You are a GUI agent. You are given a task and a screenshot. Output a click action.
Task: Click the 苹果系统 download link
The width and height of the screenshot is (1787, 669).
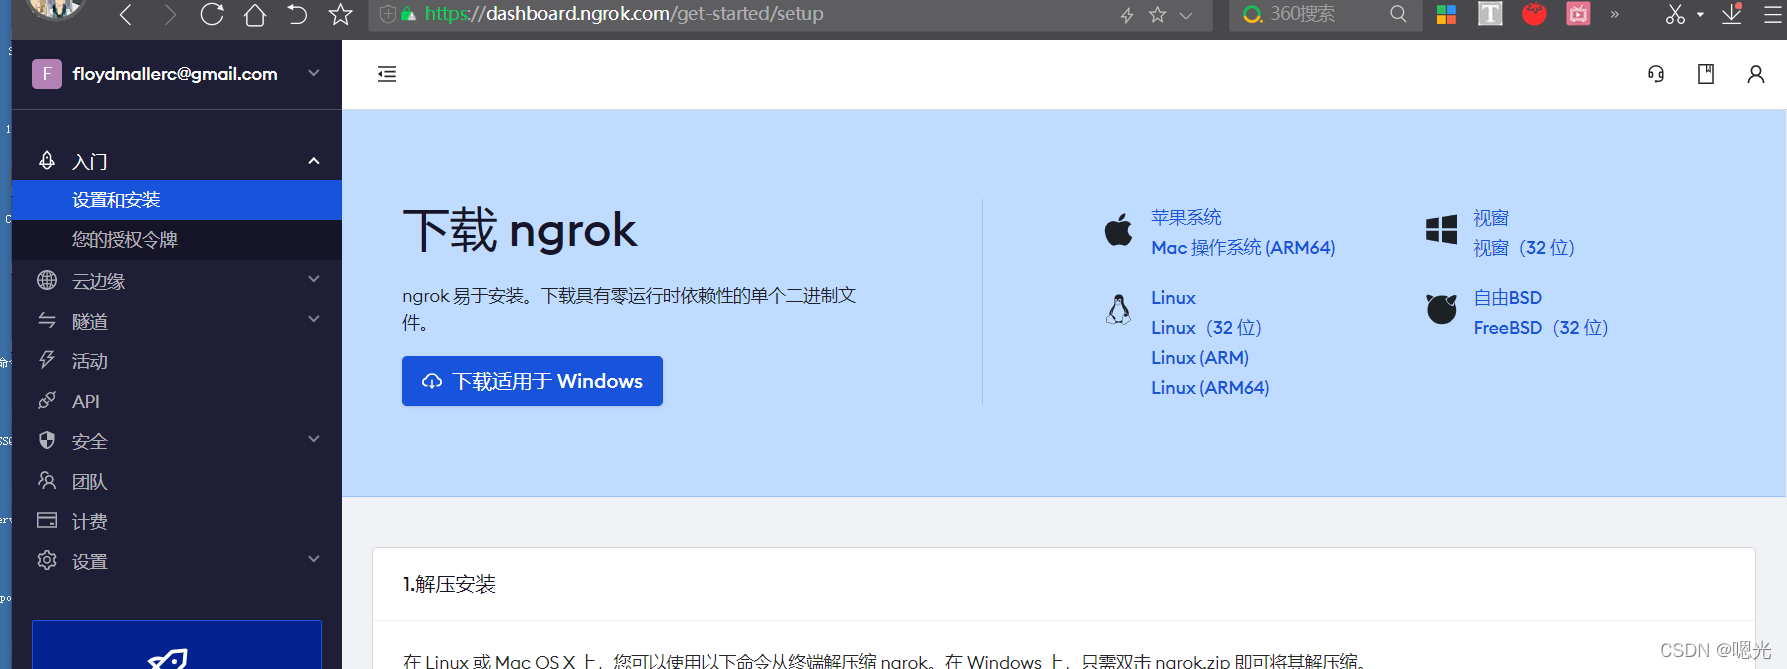coord(1186,217)
